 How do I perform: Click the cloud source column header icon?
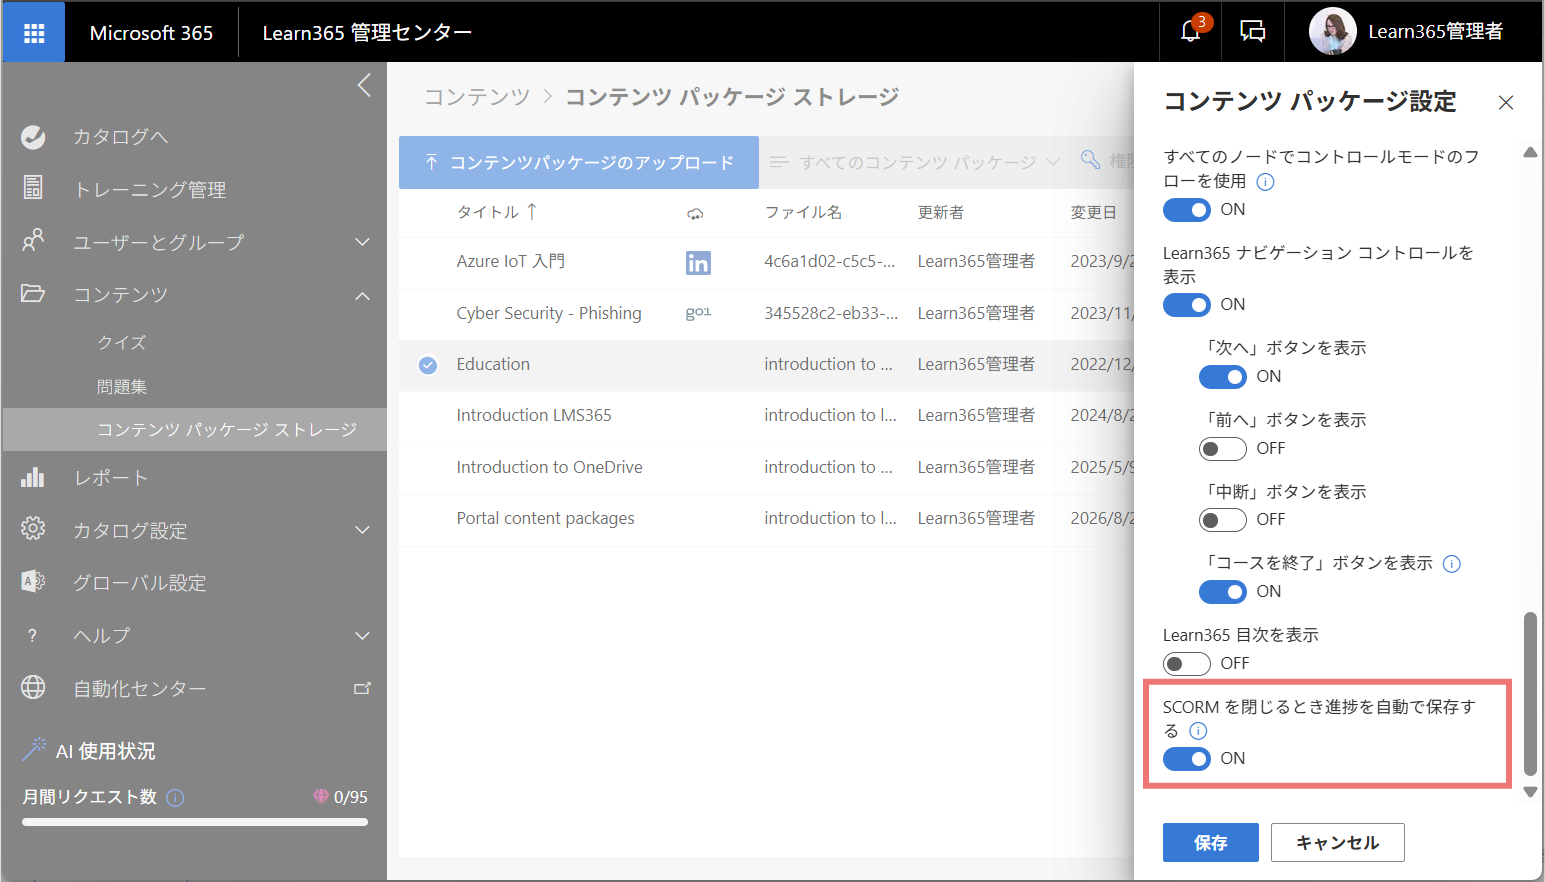(x=695, y=213)
